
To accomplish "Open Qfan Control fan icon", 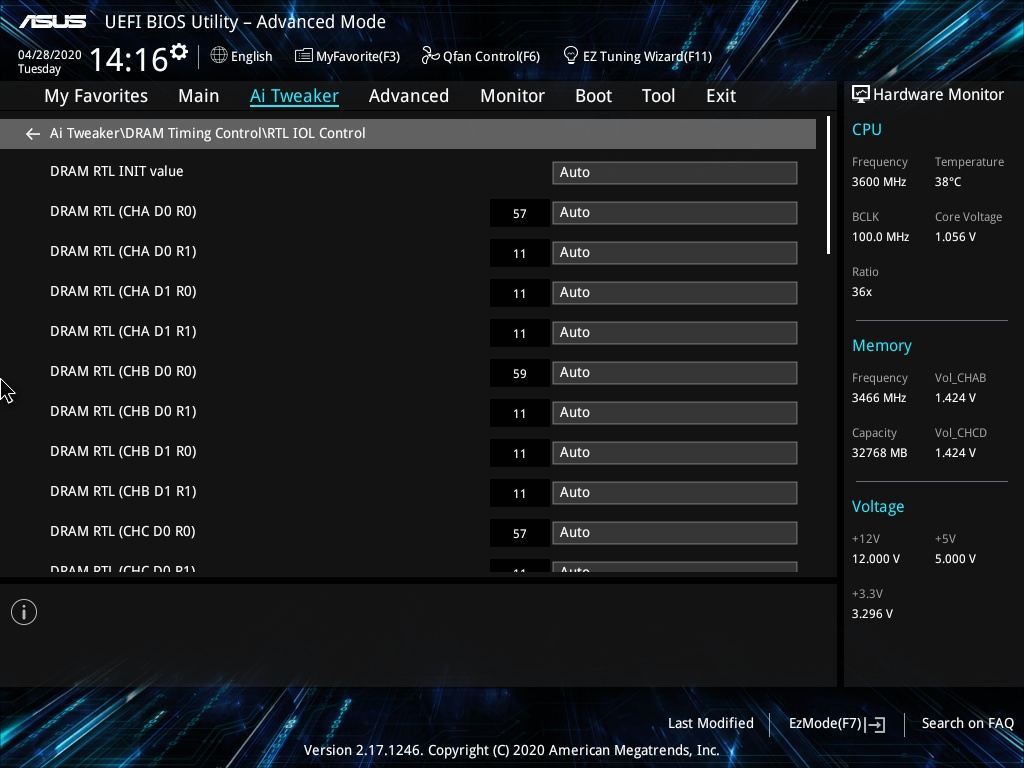I will pyautogui.click(x=430, y=56).
